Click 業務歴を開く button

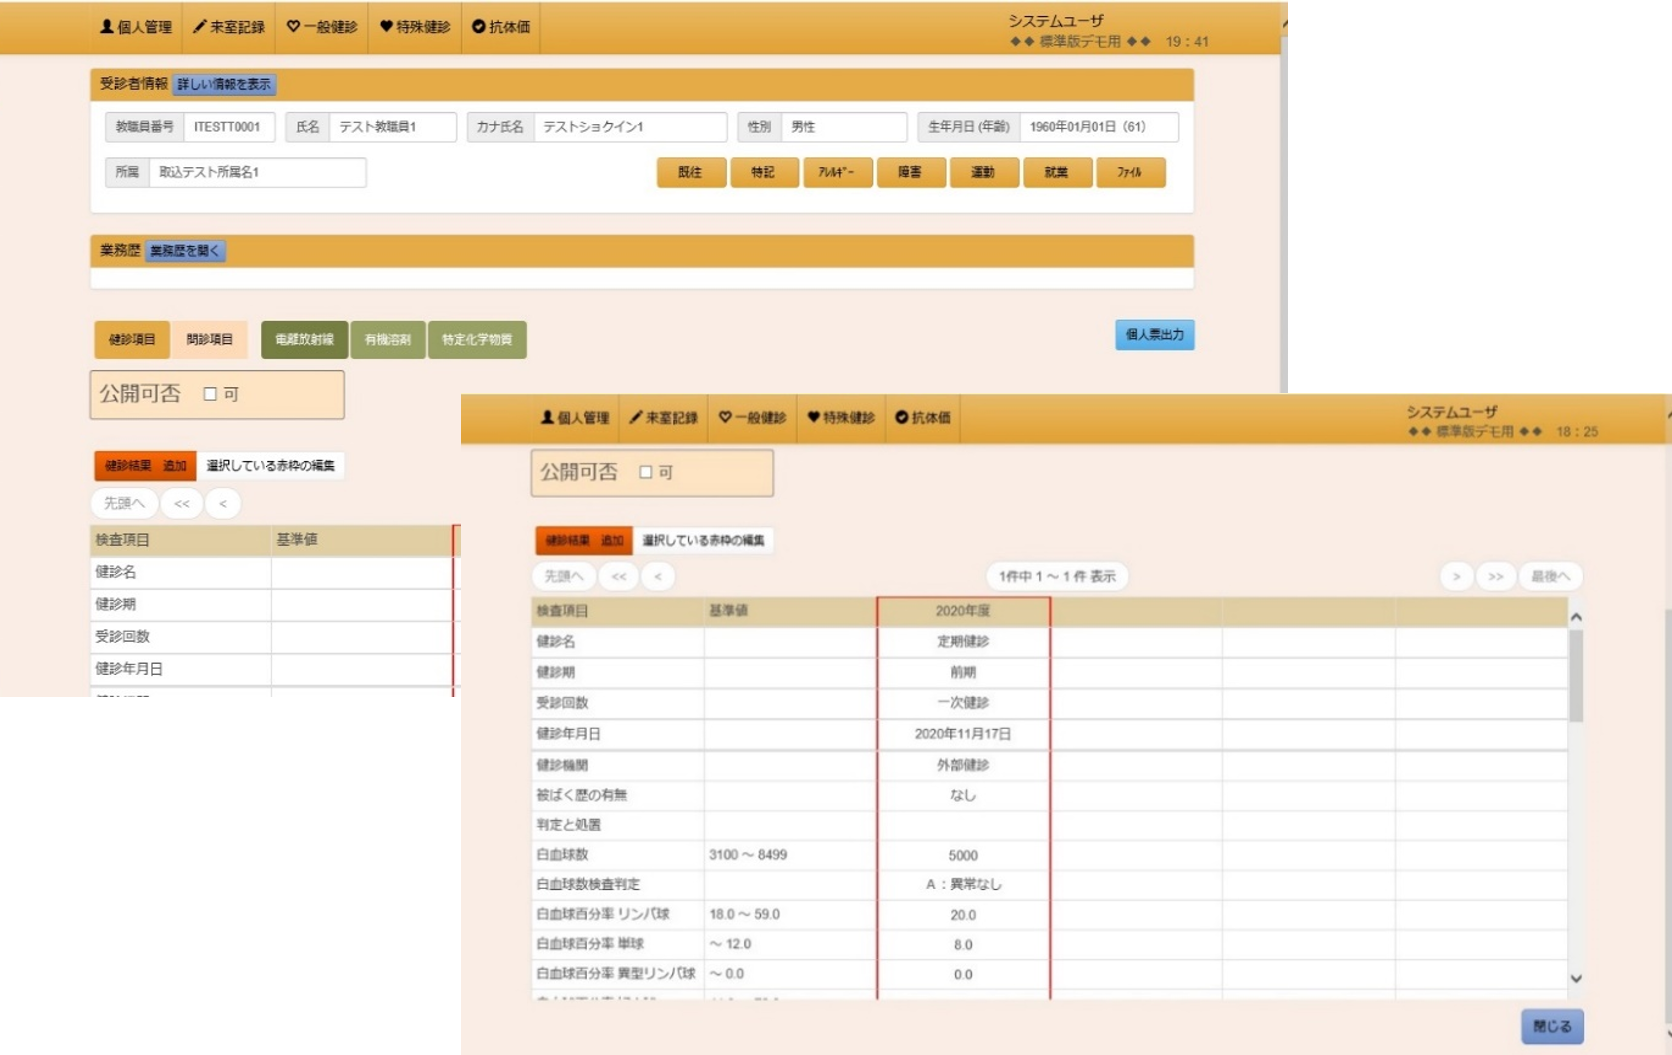185,251
